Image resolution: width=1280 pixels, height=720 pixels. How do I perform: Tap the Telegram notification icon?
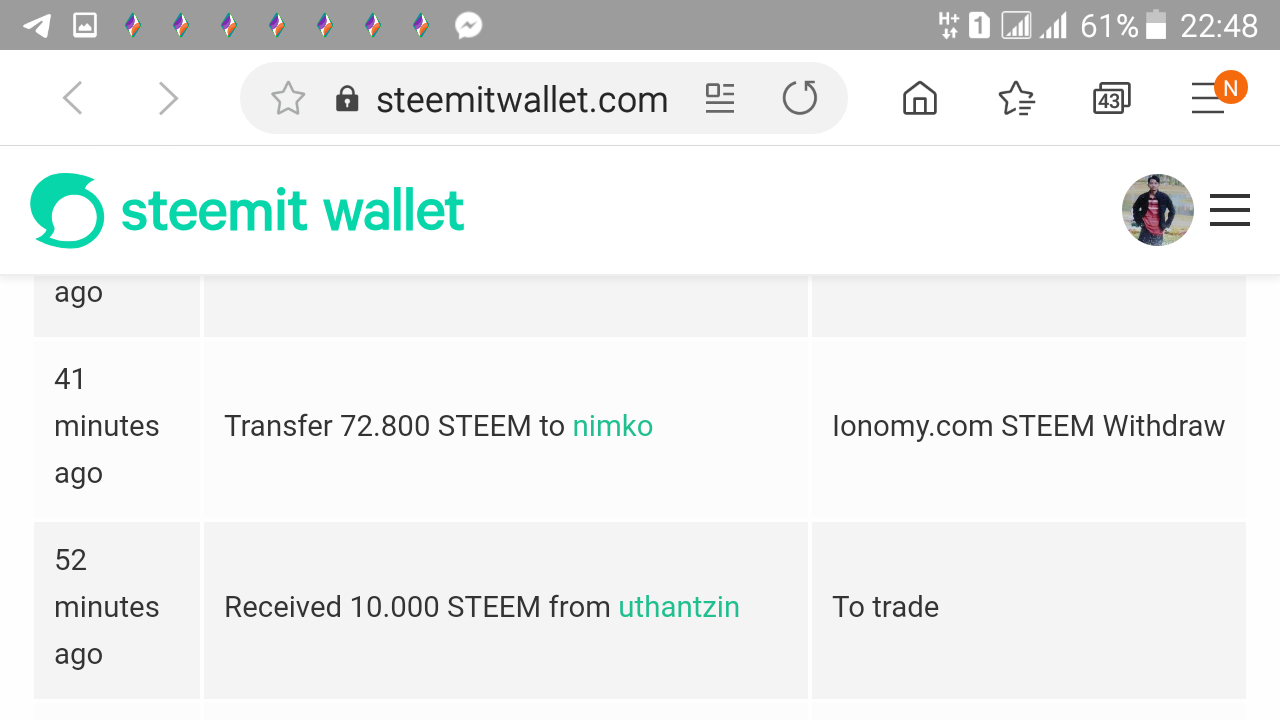coord(37,25)
